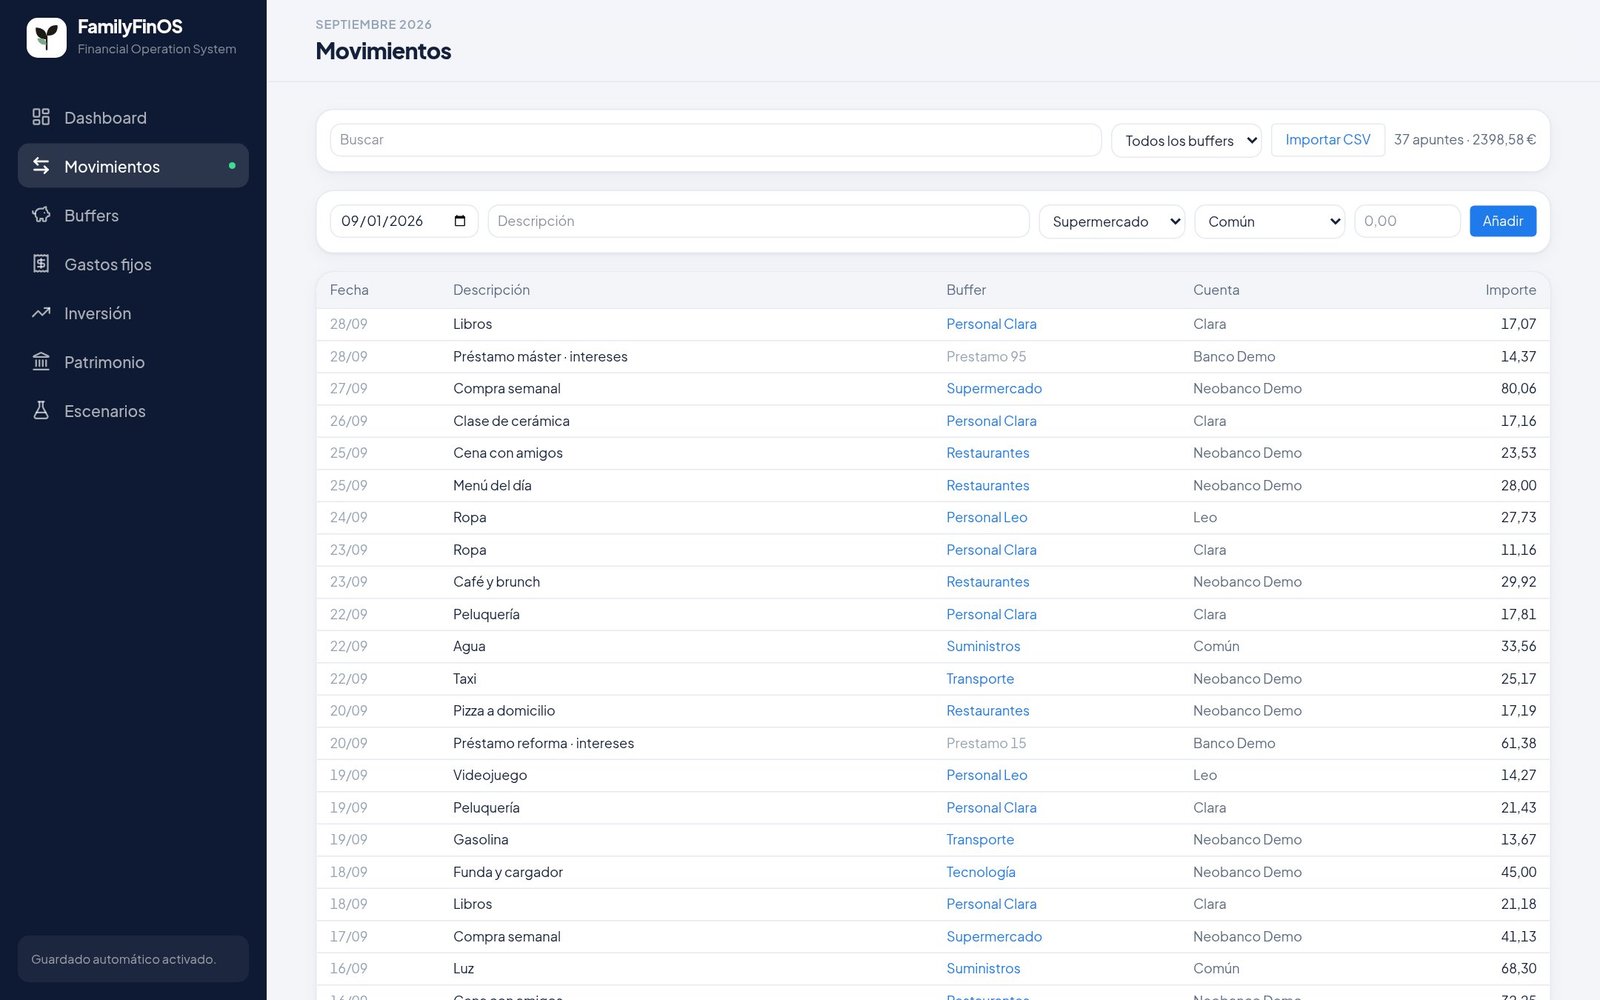Viewport: 1600px width, 1000px height.
Task: Switch to the Escenarios section
Action: point(133,411)
